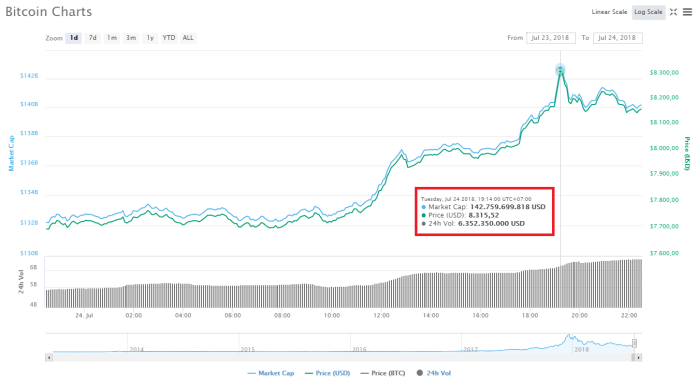Click the navigator range handle near 2018
This screenshot has height=380, width=696.
pyautogui.click(x=635, y=343)
